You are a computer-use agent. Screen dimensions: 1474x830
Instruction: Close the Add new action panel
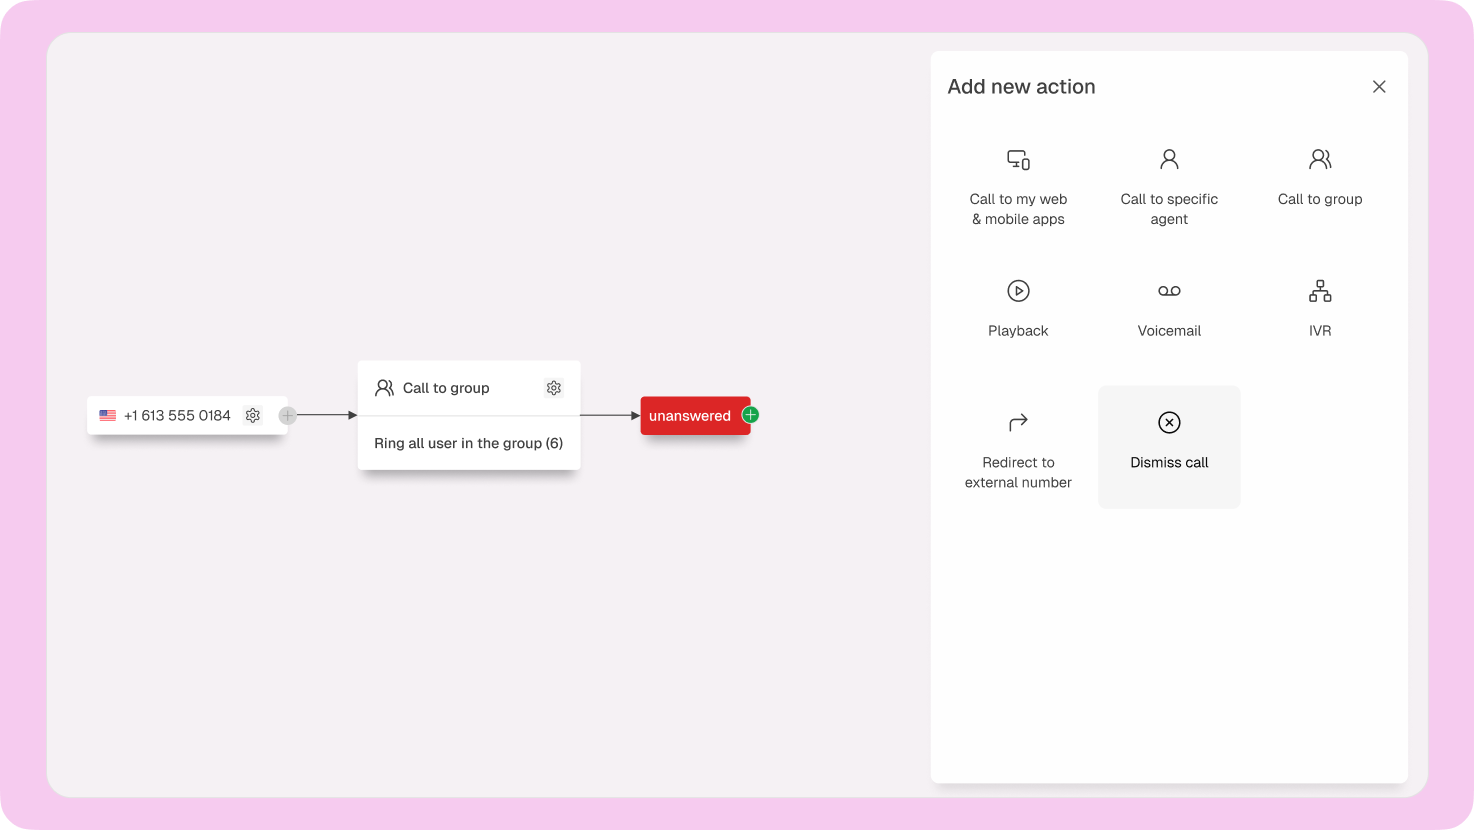point(1379,87)
